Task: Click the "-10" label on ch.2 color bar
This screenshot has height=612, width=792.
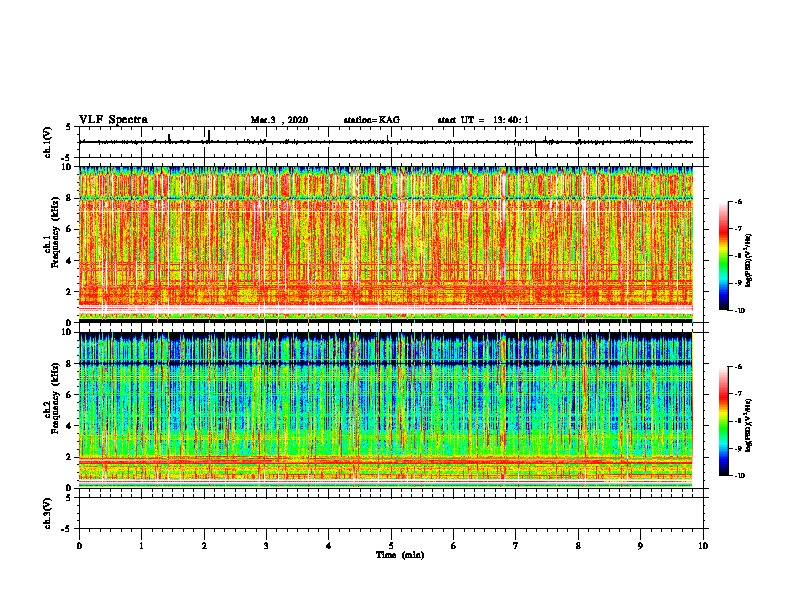Action: tap(739, 476)
